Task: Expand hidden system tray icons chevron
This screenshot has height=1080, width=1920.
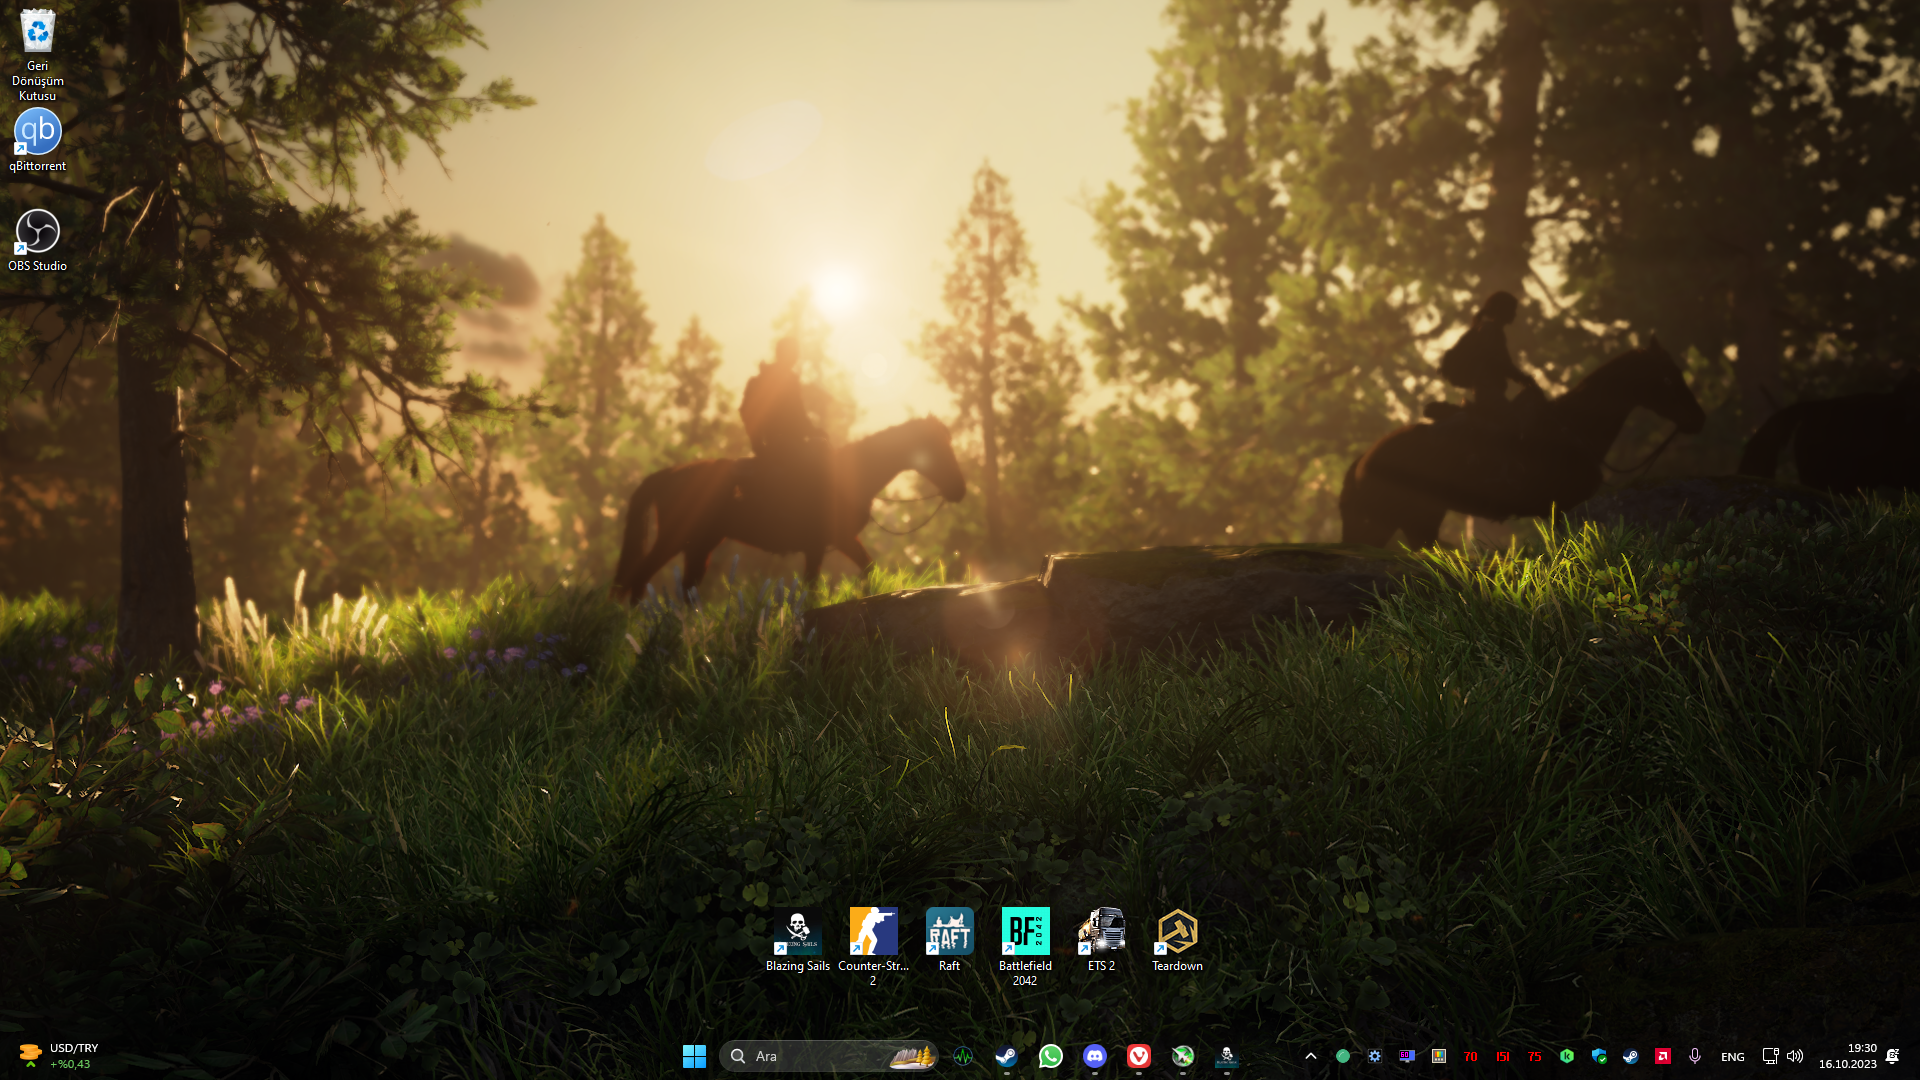Action: [x=1310, y=1056]
